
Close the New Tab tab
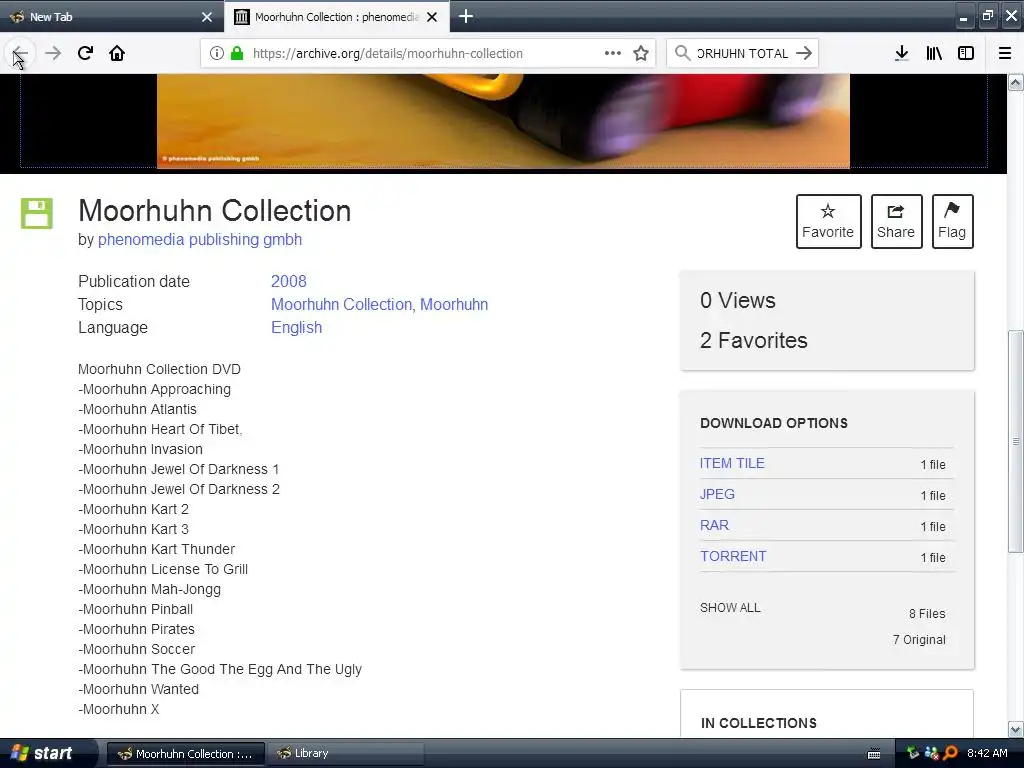point(207,17)
